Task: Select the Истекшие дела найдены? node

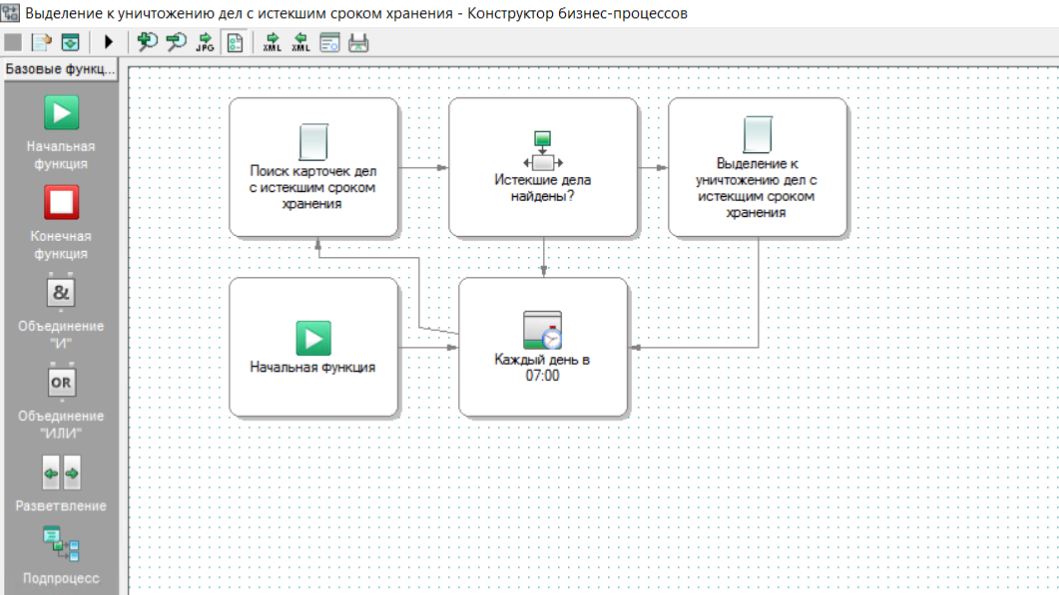Action: point(543,167)
